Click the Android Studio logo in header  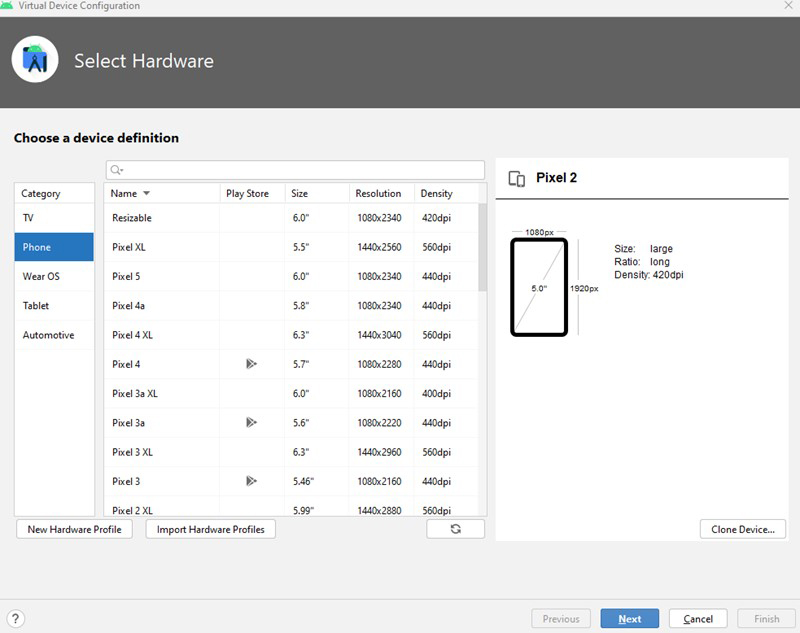tap(35, 60)
